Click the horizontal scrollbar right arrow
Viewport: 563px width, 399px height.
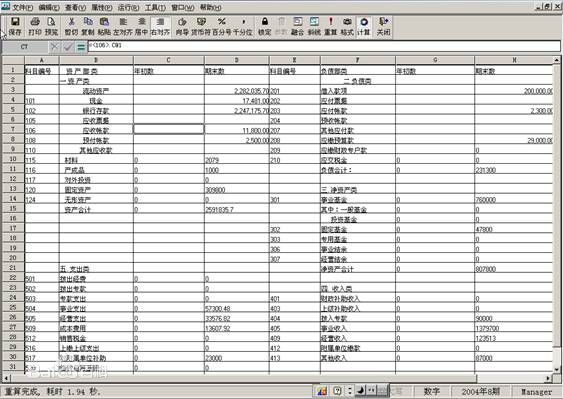click(548, 378)
